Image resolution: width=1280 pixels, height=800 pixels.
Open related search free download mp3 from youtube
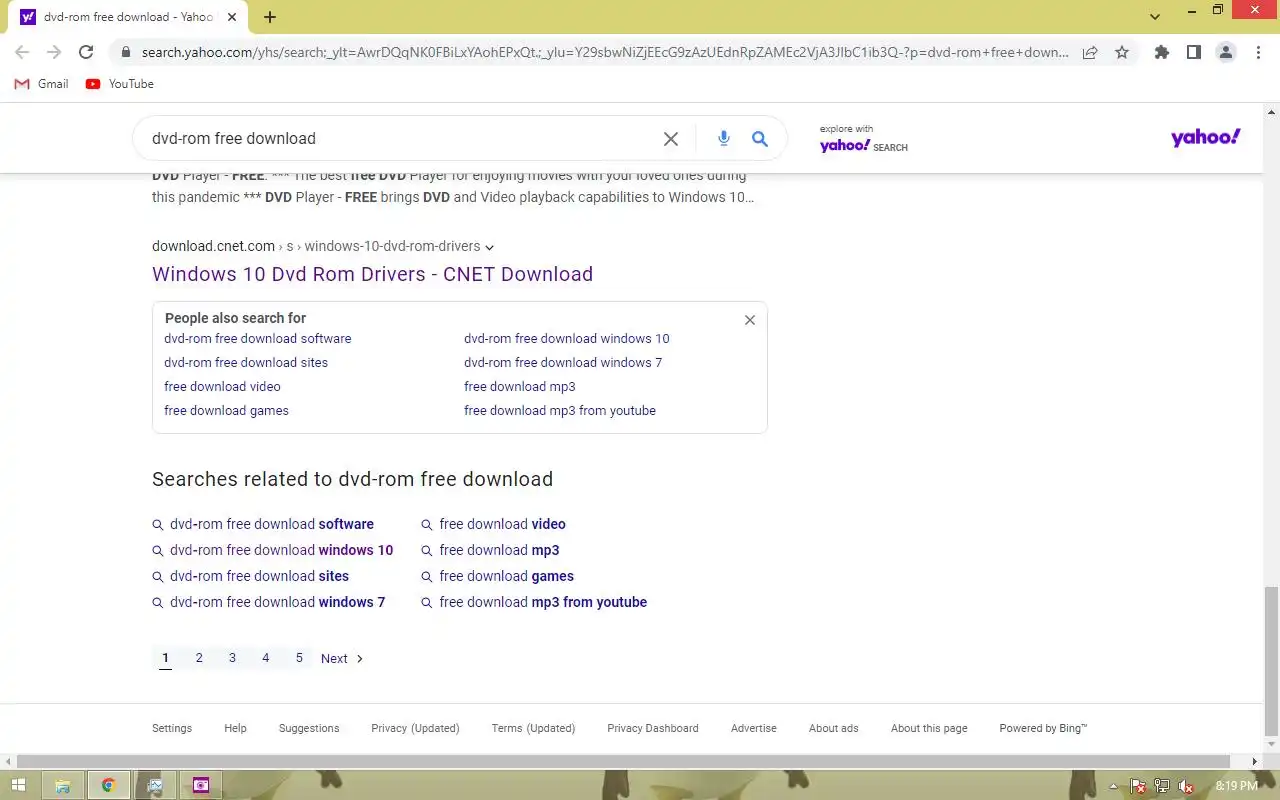tap(543, 602)
